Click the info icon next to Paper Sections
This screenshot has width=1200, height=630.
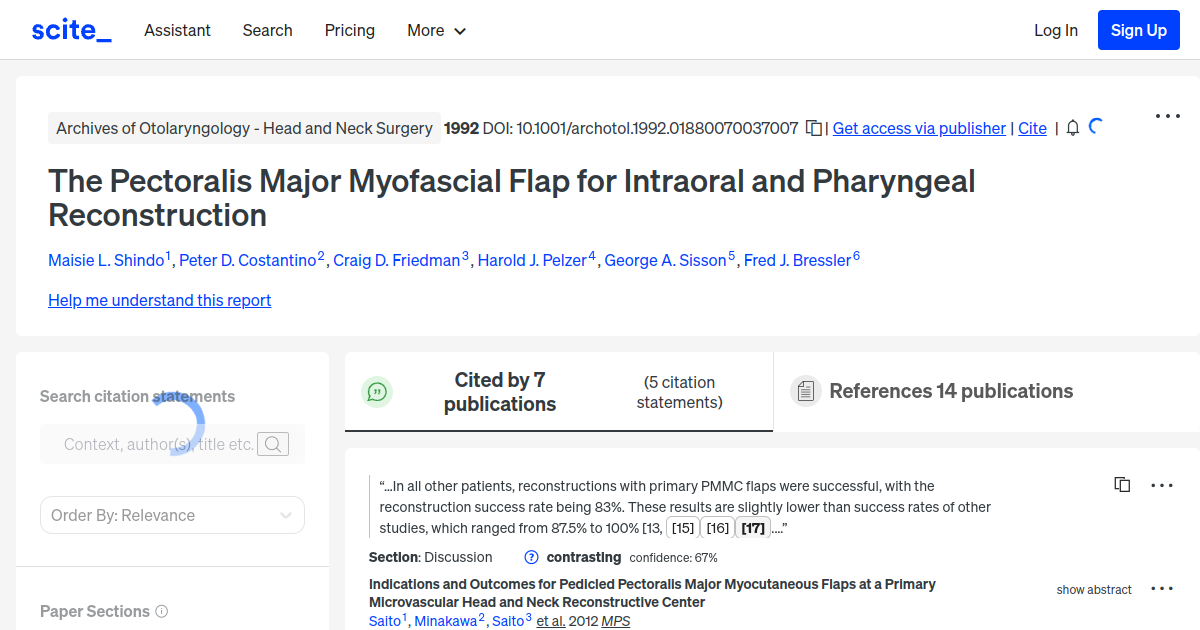[162, 611]
